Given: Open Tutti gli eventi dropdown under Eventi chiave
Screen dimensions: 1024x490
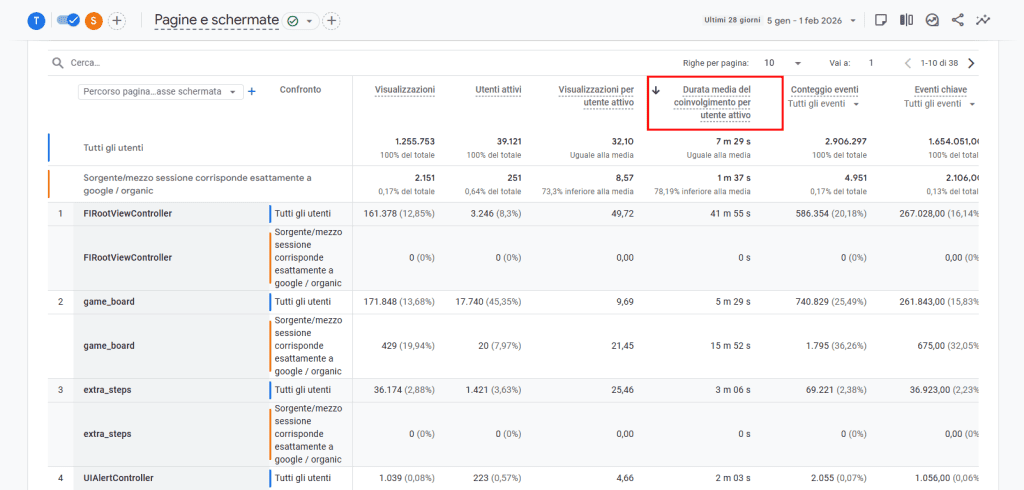Looking at the screenshot, I should [x=940, y=104].
